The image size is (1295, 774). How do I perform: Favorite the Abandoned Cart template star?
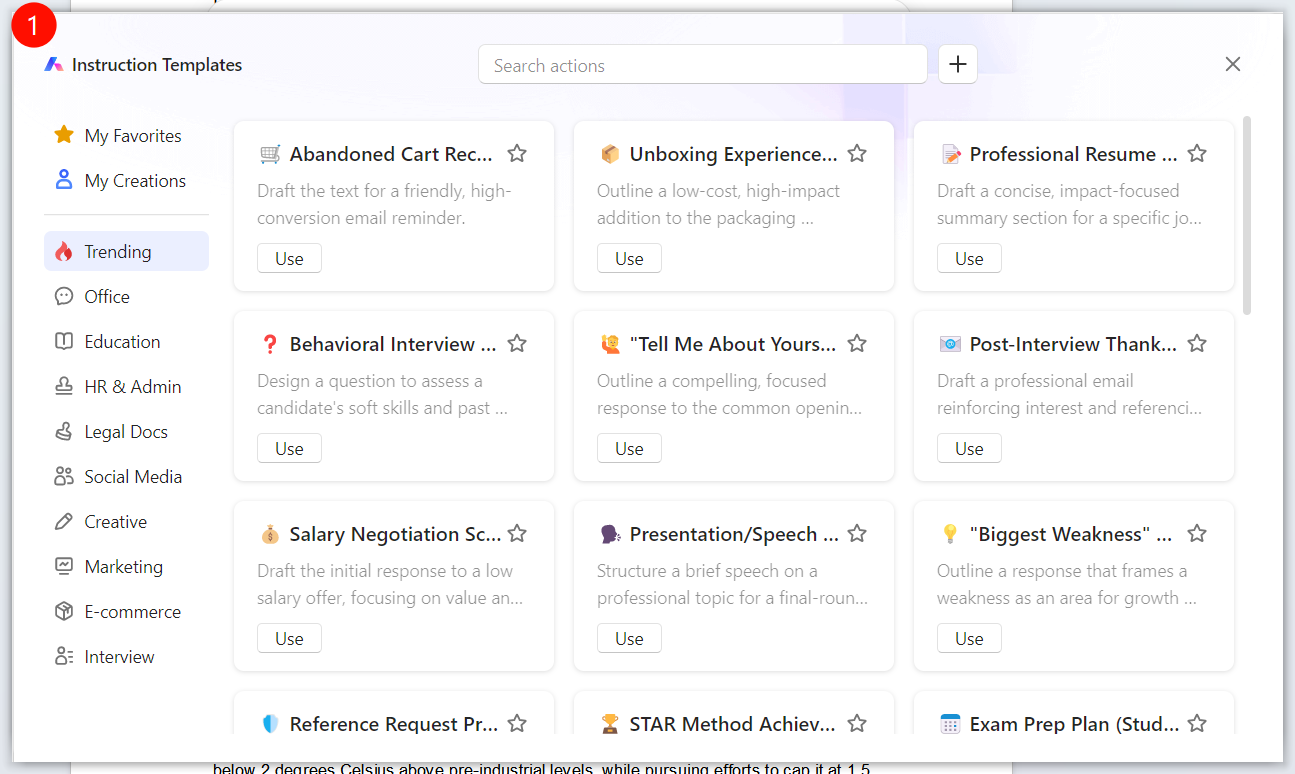(517, 154)
